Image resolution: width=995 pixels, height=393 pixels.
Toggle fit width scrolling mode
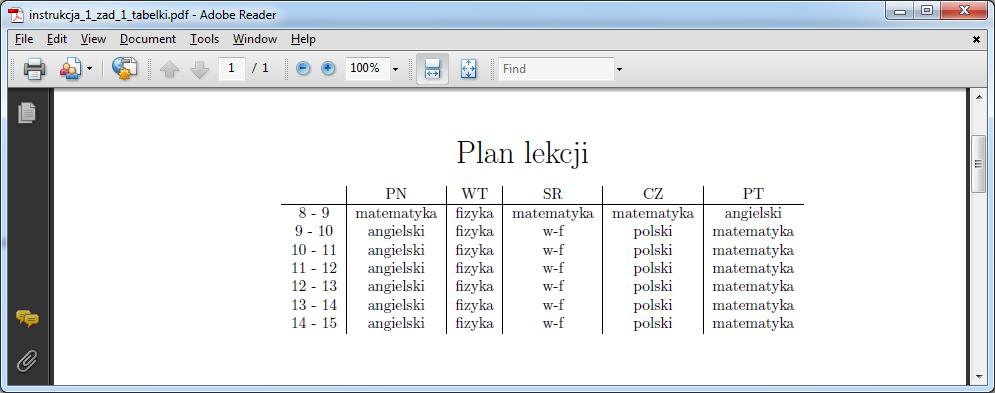(x=432, y=69)
